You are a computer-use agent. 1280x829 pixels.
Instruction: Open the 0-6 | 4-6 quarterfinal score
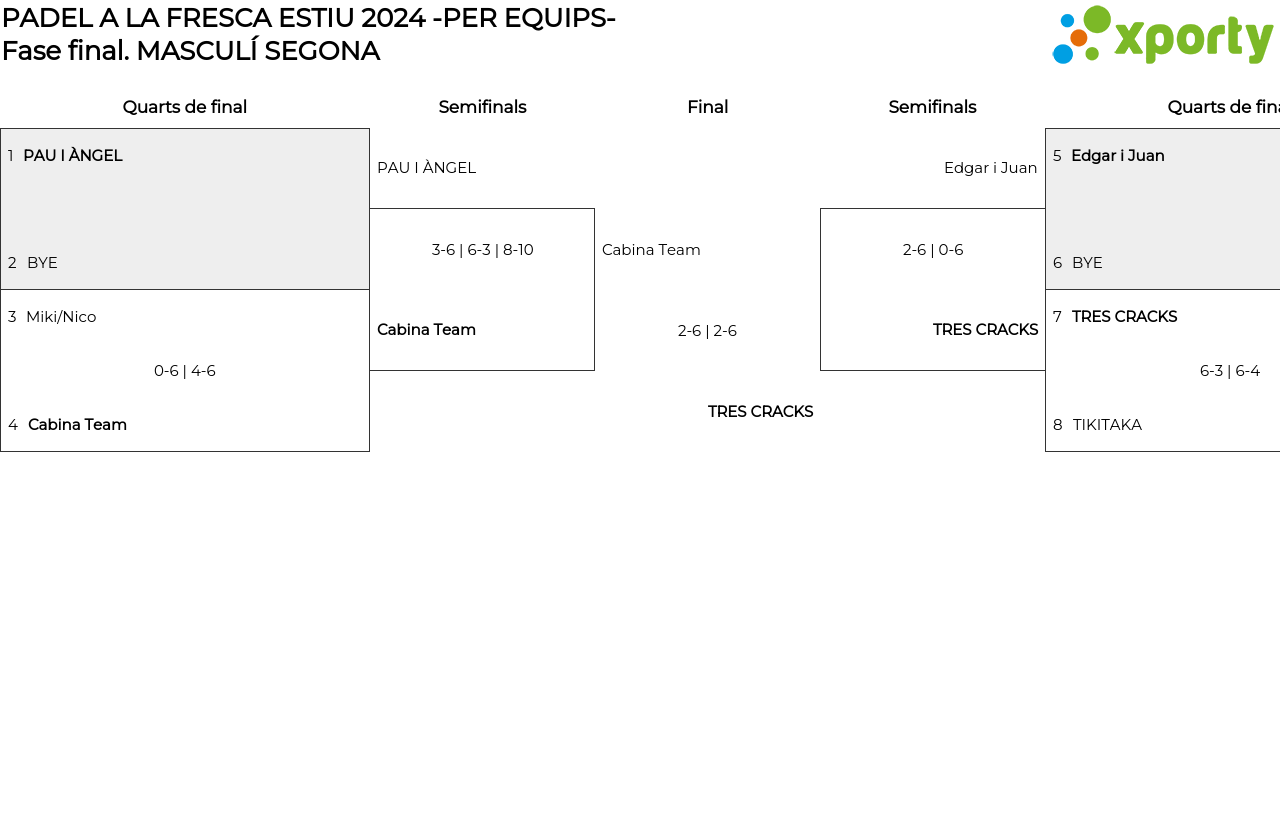tap(185, 371)
